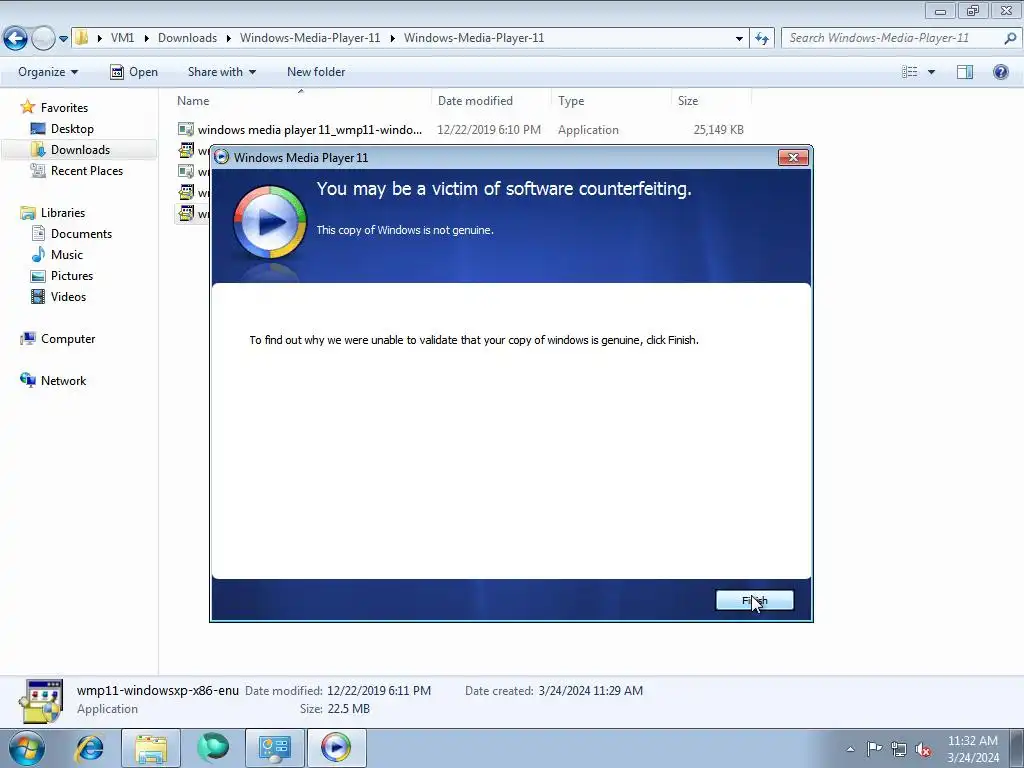Click the muted volume tray icon
The width and height of the screenshot is (1024, 768).
(923, 749)
